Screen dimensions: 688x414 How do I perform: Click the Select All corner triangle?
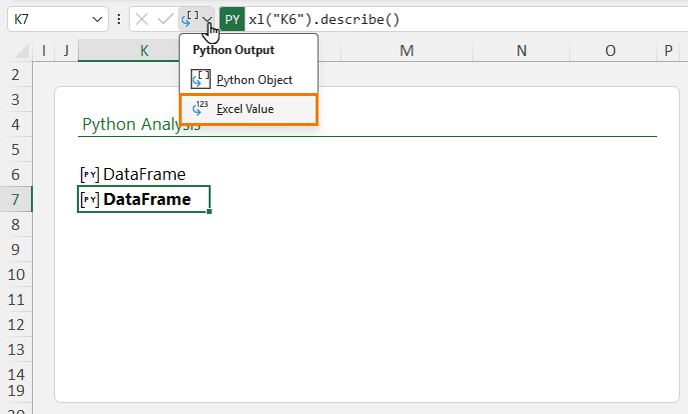(21, 51)
